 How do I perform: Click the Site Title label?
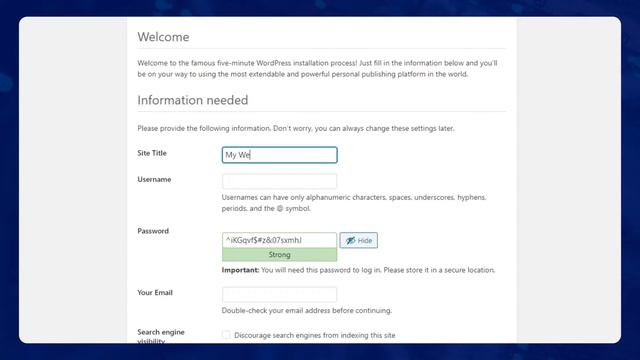click(152, 153)
